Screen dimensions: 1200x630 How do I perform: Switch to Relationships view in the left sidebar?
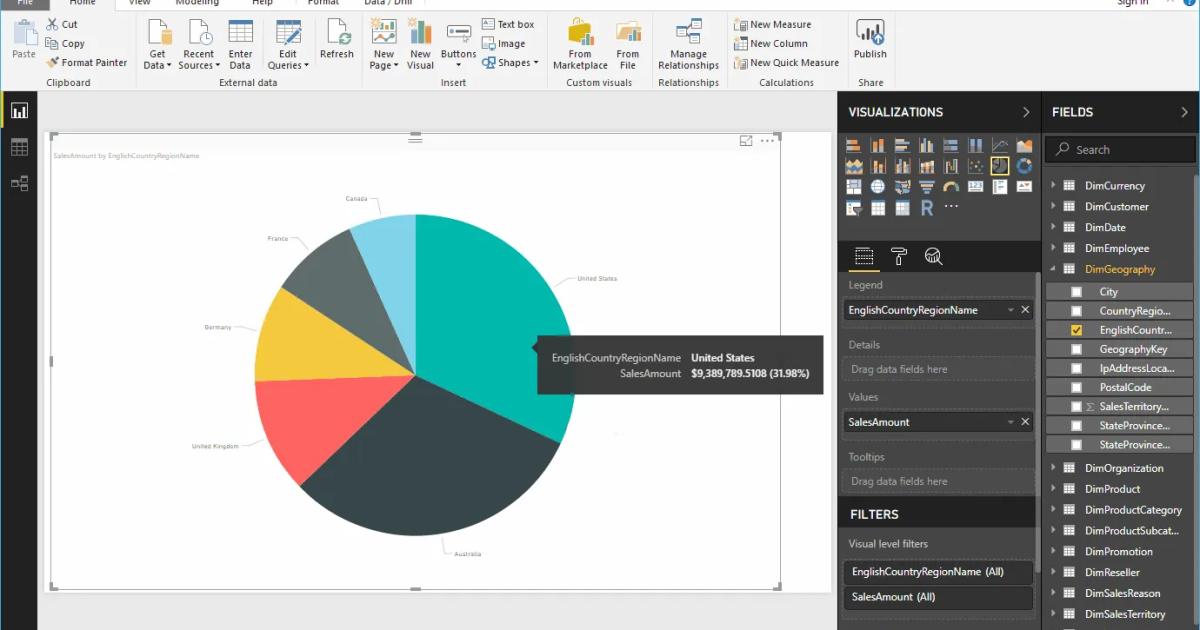[x=20, y=183]
